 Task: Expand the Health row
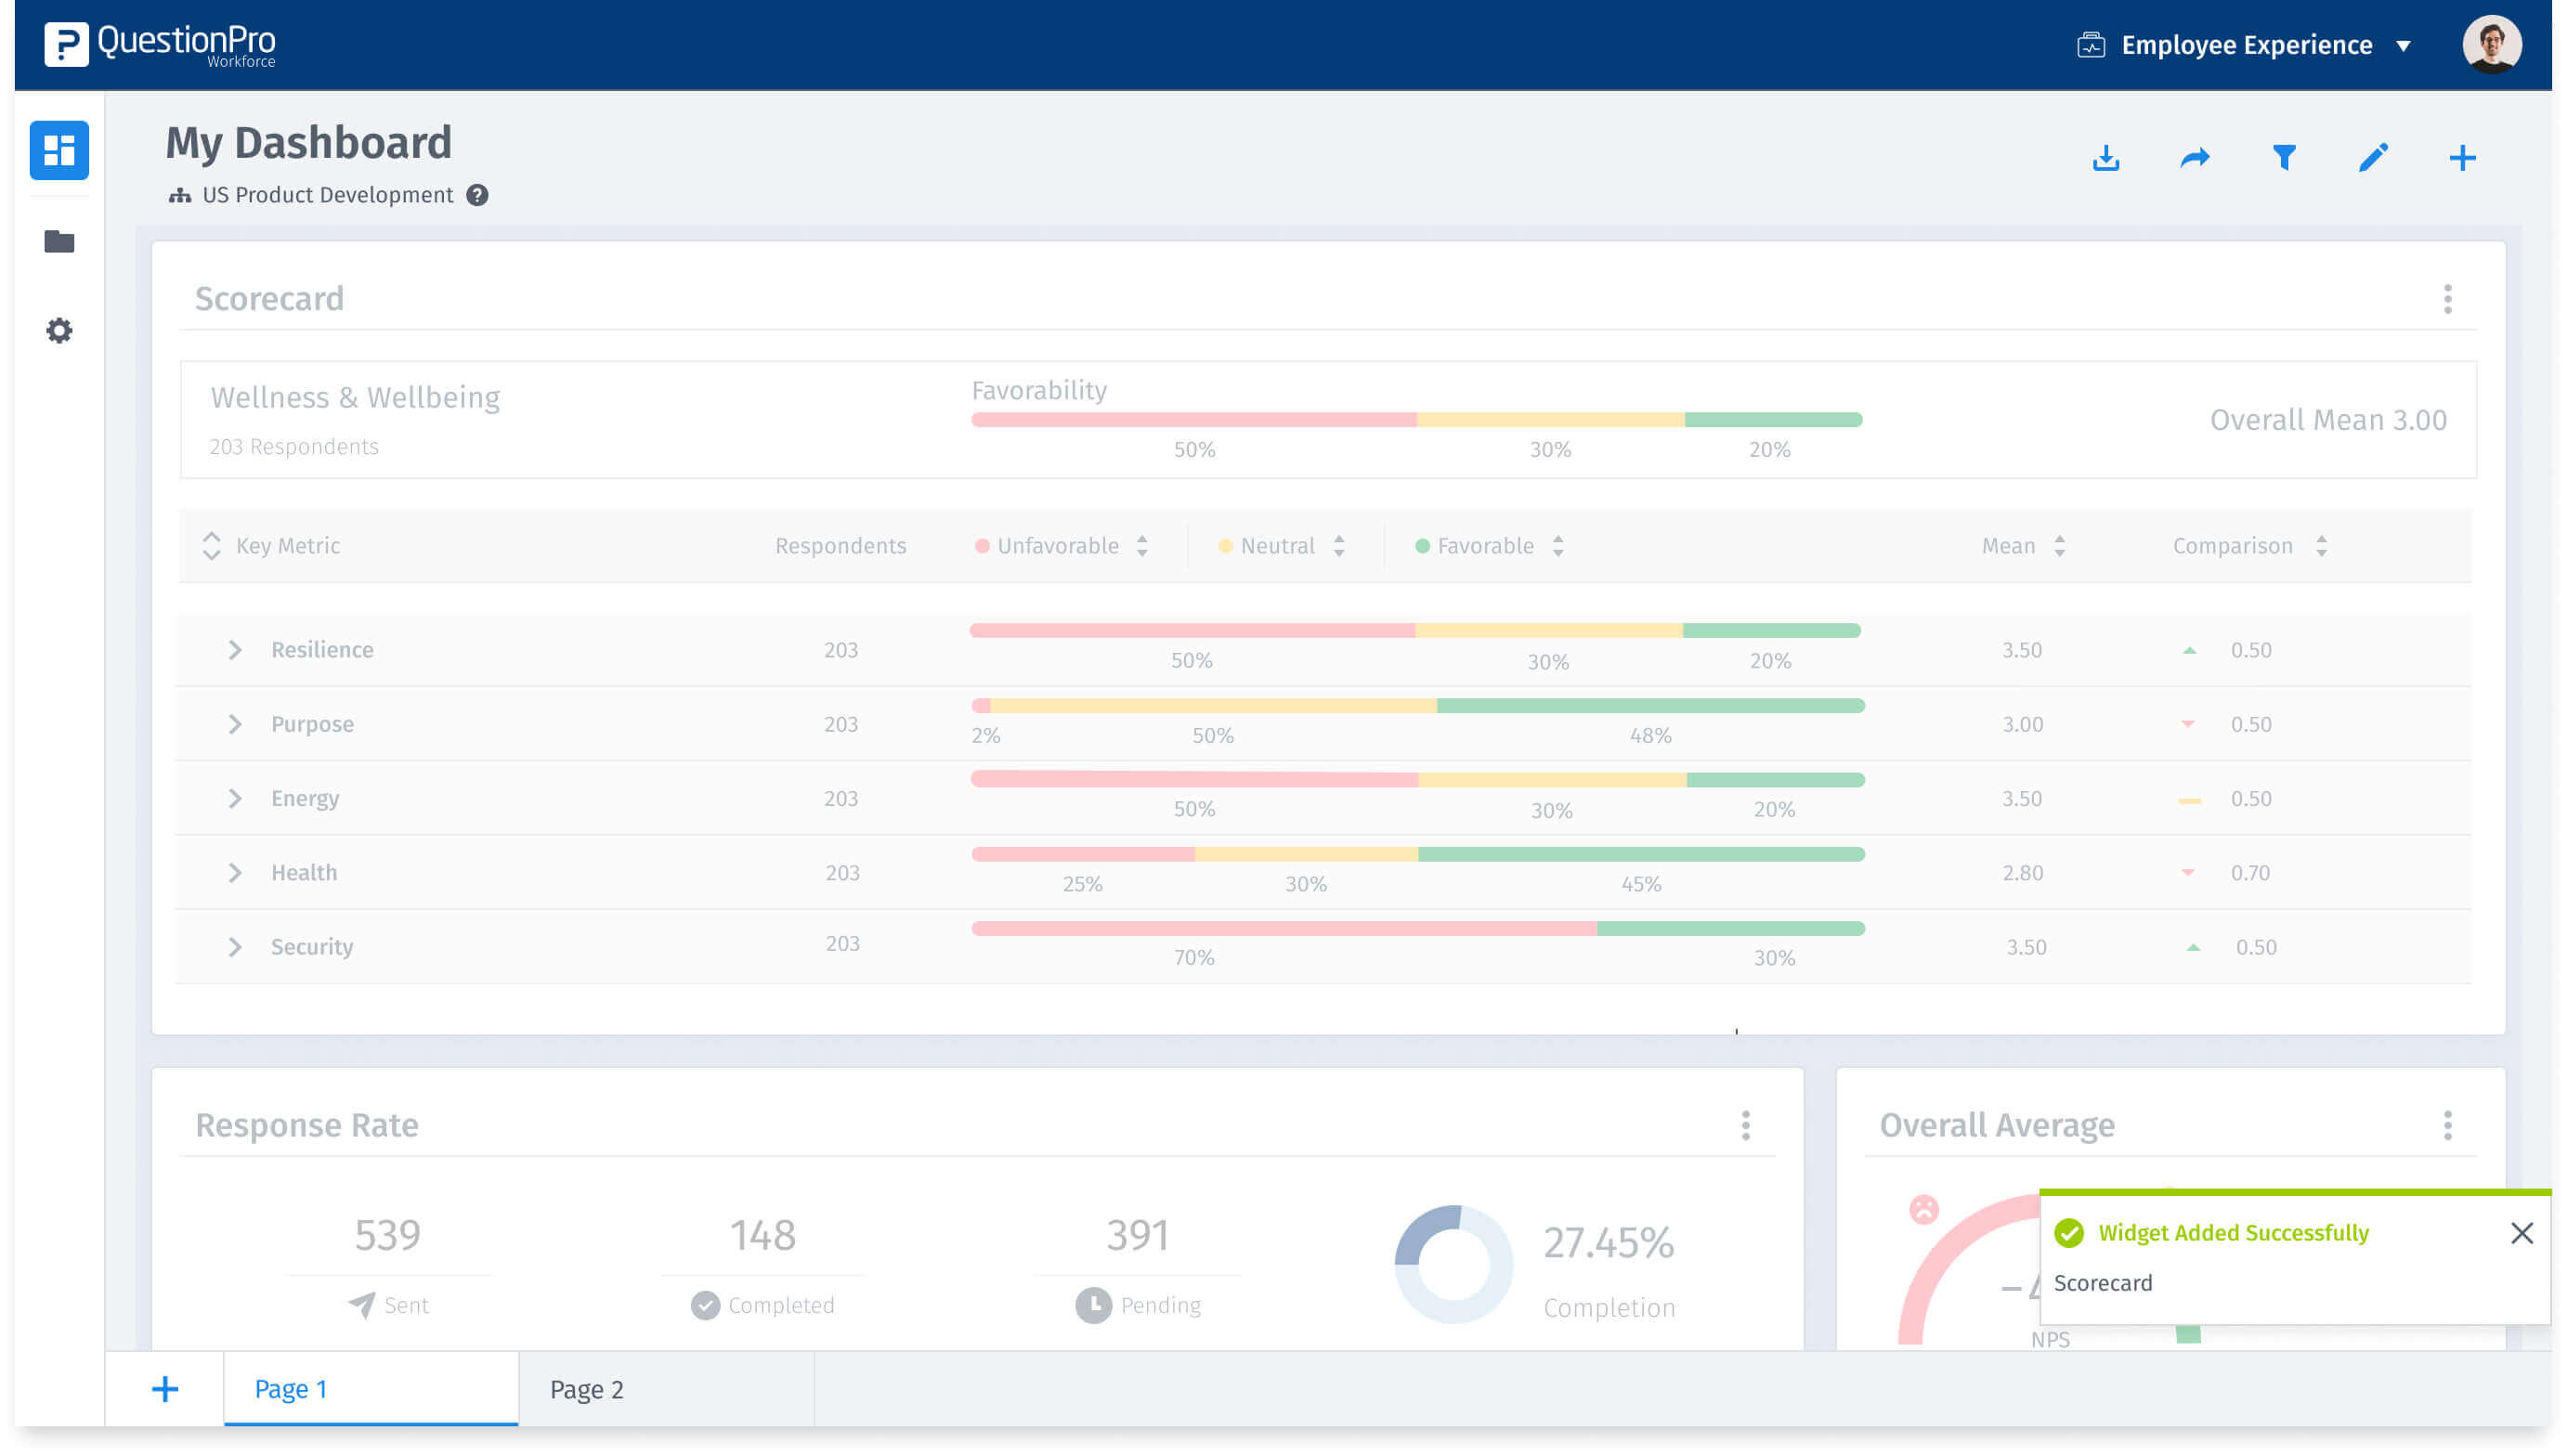tap(235, 873)
